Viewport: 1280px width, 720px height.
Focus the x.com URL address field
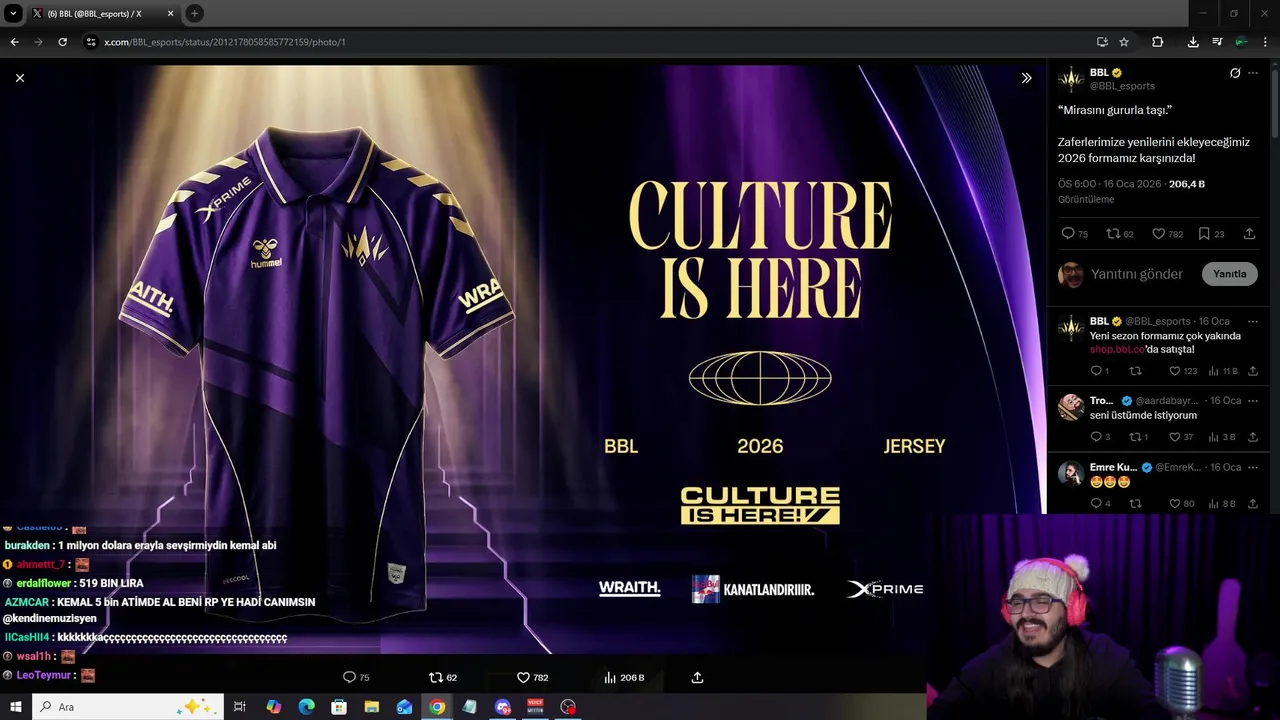(590, 42)
